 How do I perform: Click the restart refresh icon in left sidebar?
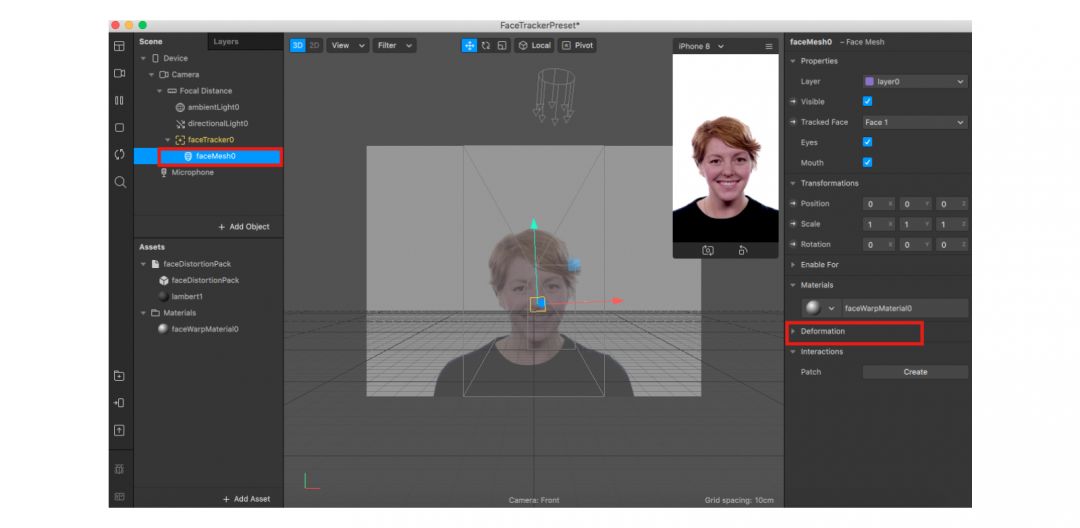[119, 155]
